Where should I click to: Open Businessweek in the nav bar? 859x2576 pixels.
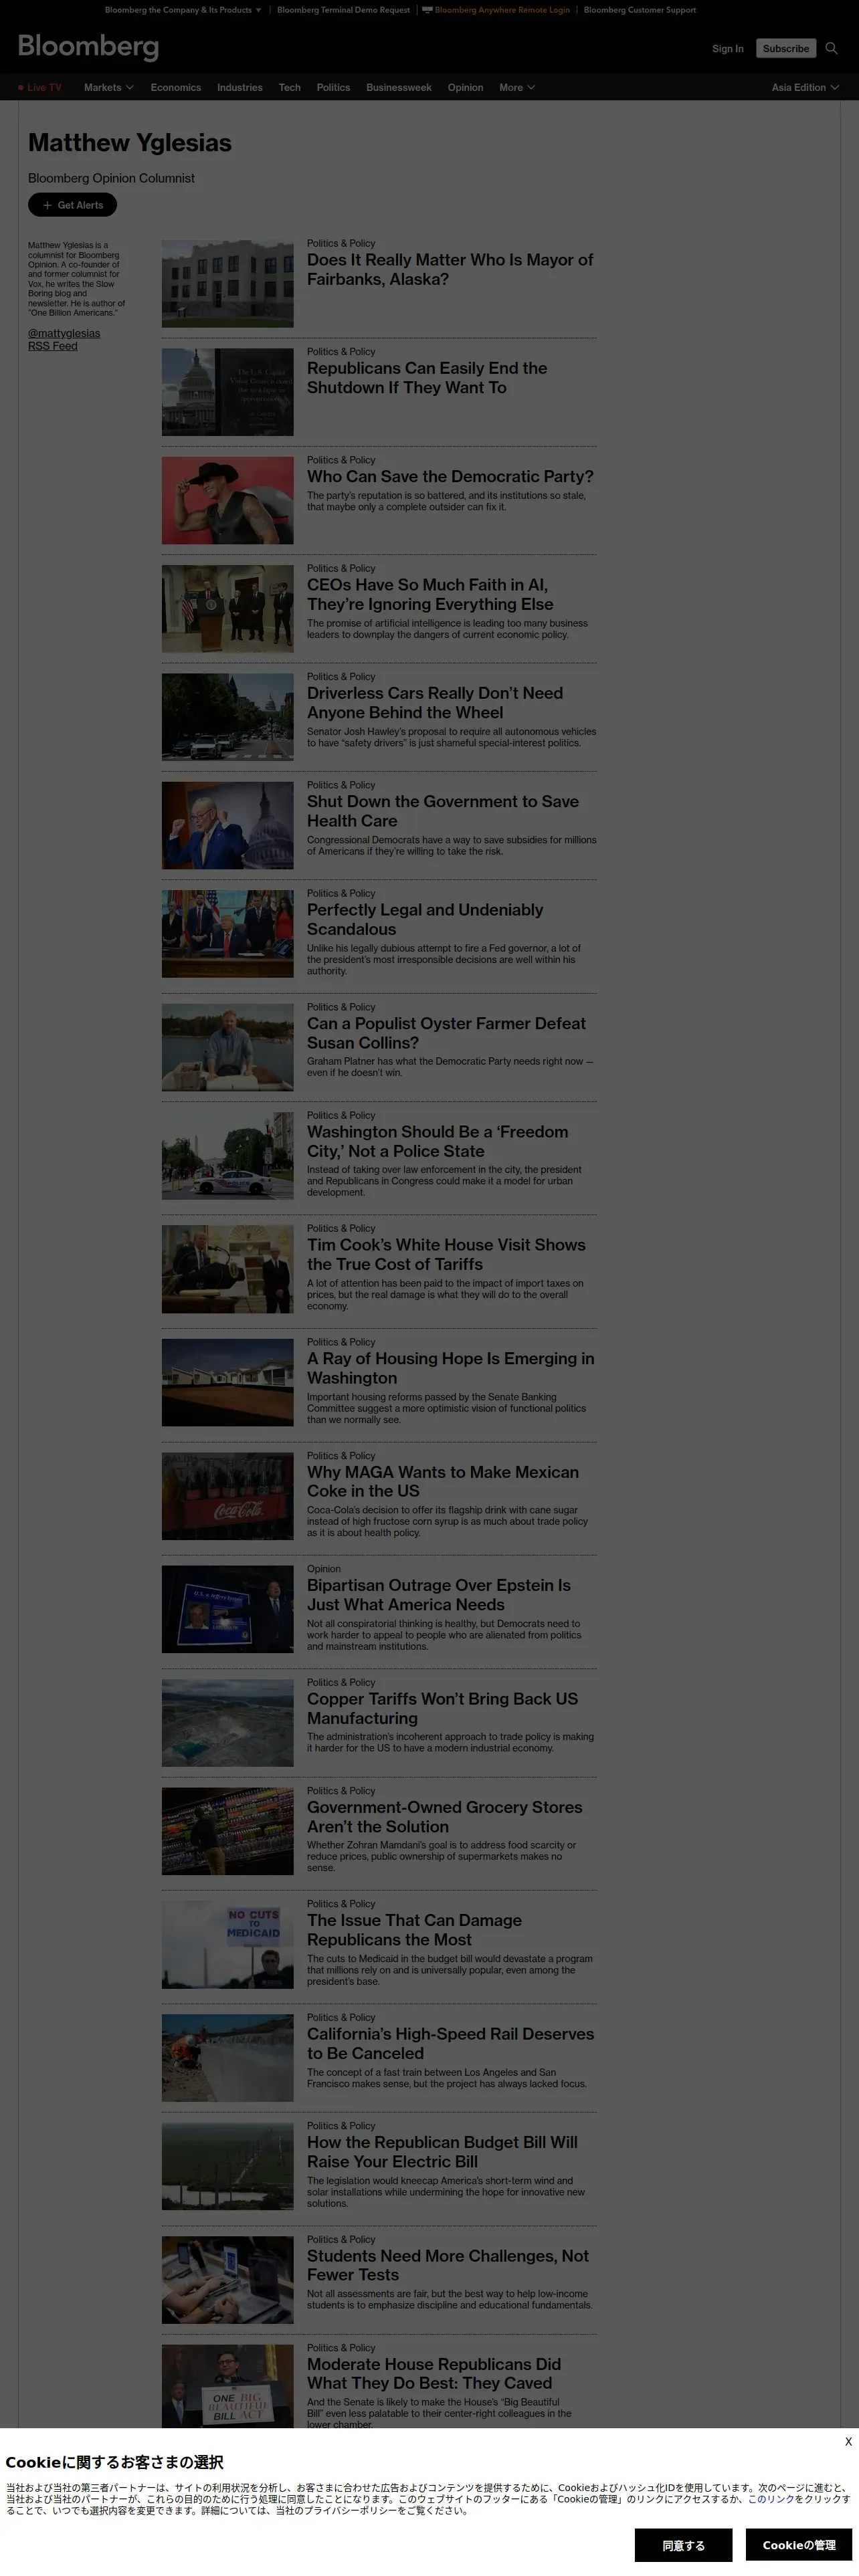(399, 88)
